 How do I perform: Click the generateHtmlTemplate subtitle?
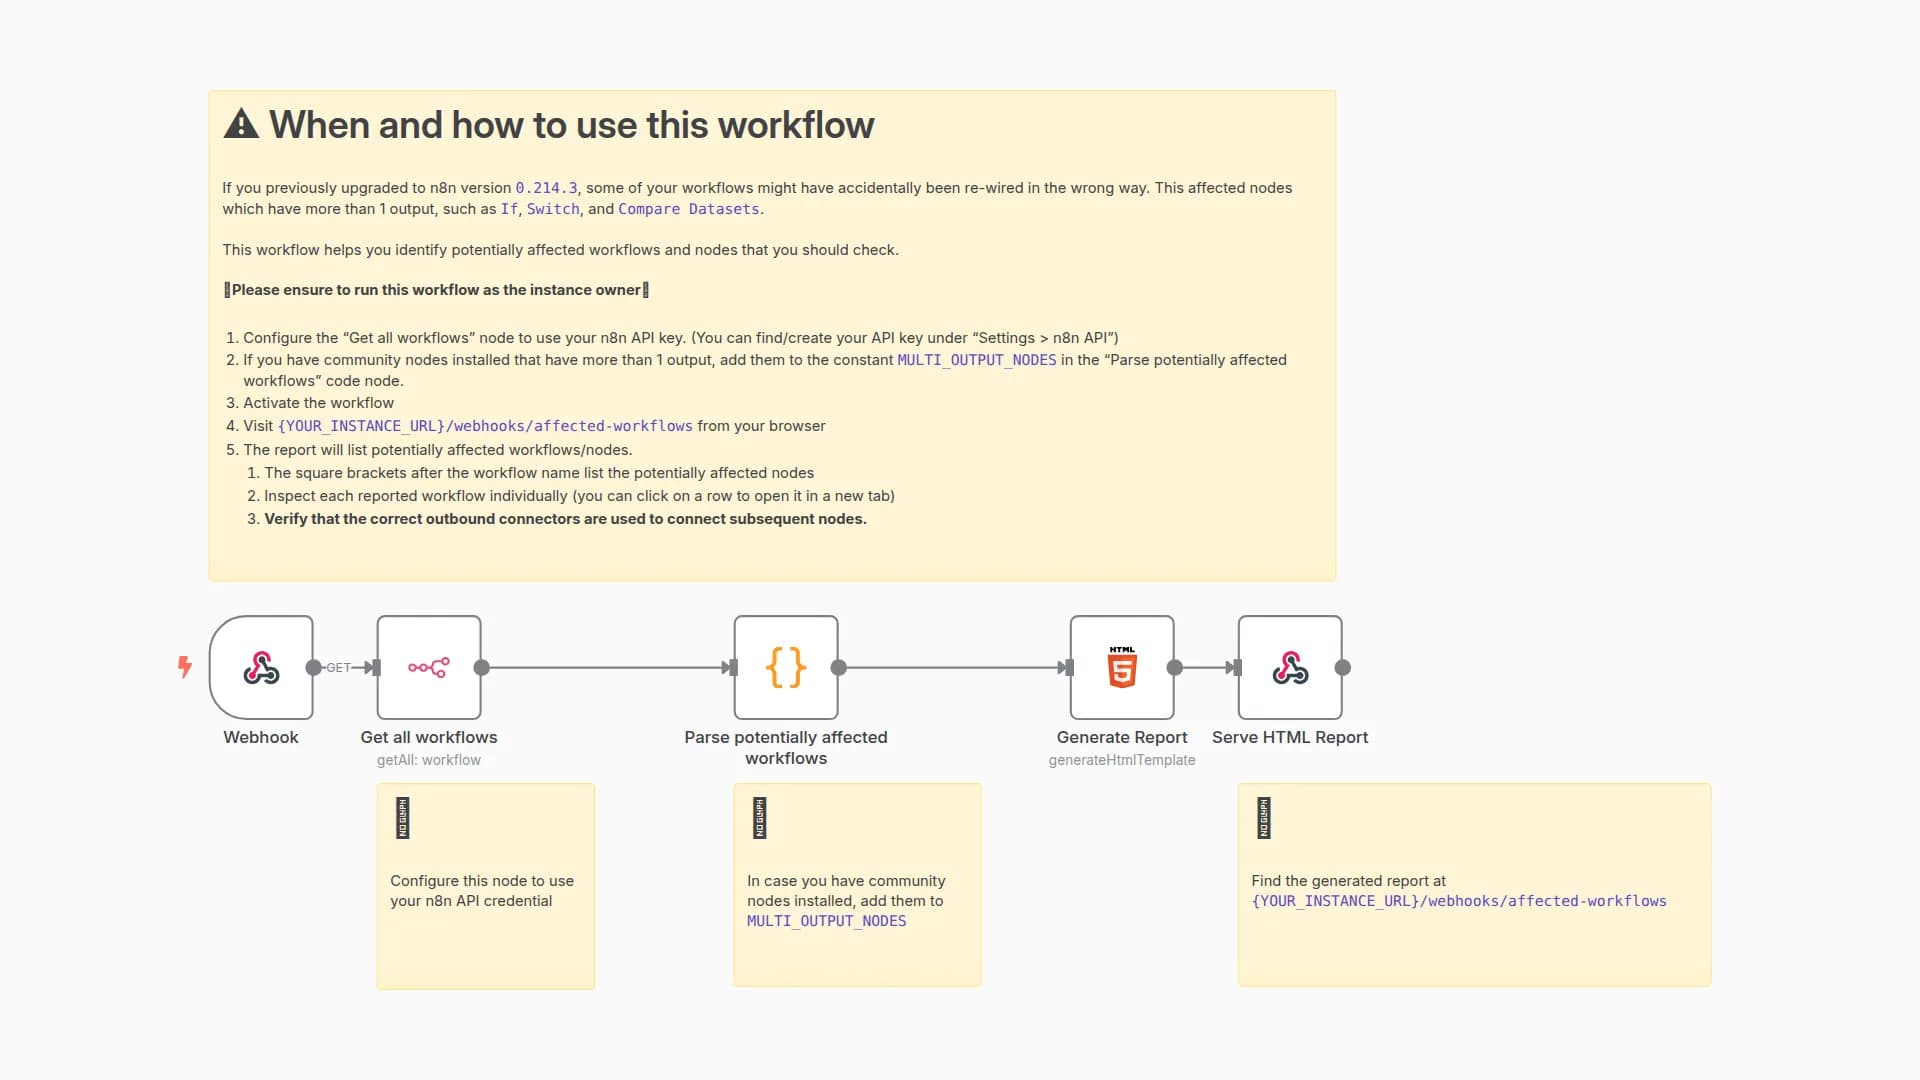[1122, 760]
